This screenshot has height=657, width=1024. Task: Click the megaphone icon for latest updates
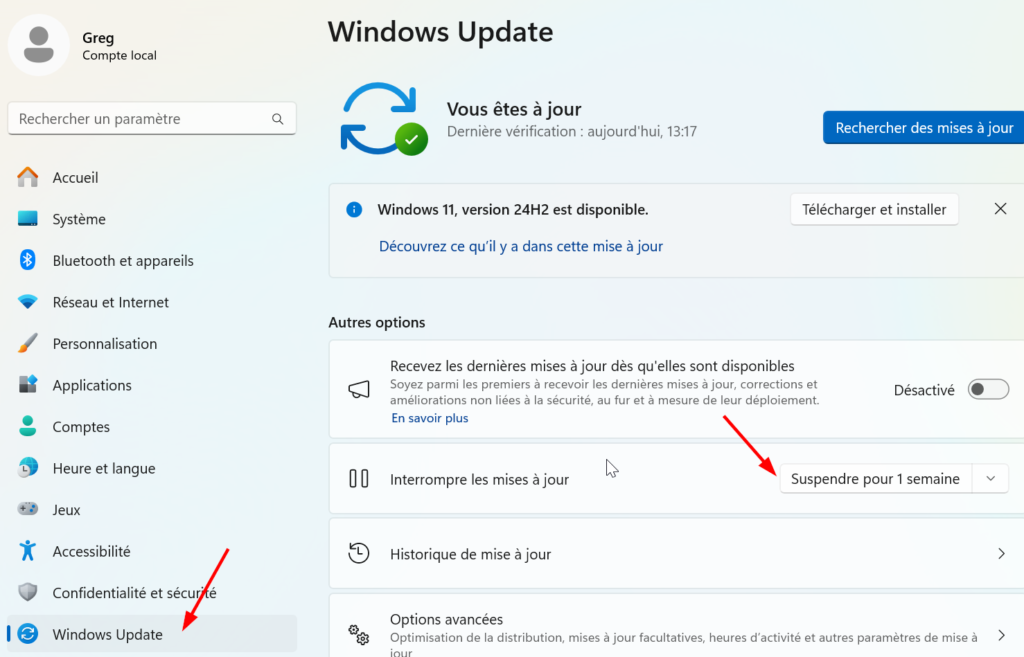[359, 390]
